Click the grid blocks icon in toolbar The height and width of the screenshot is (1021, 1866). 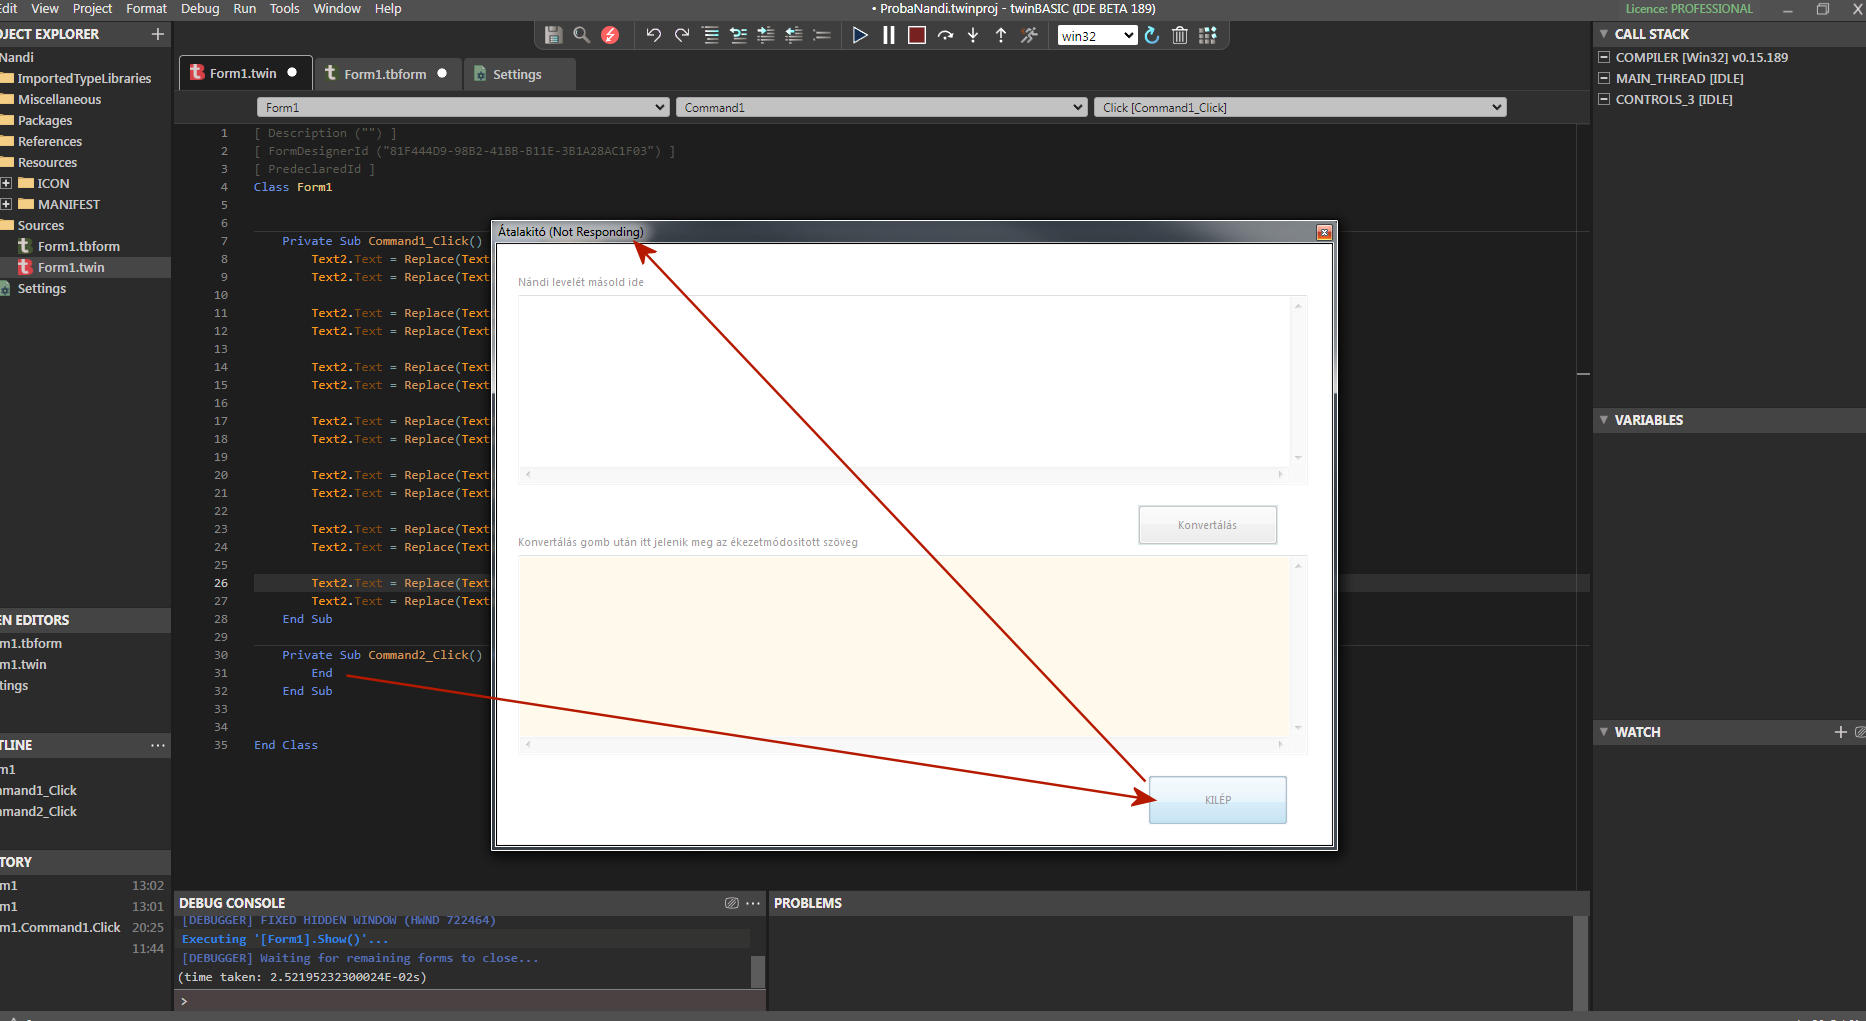point(1208,35)
